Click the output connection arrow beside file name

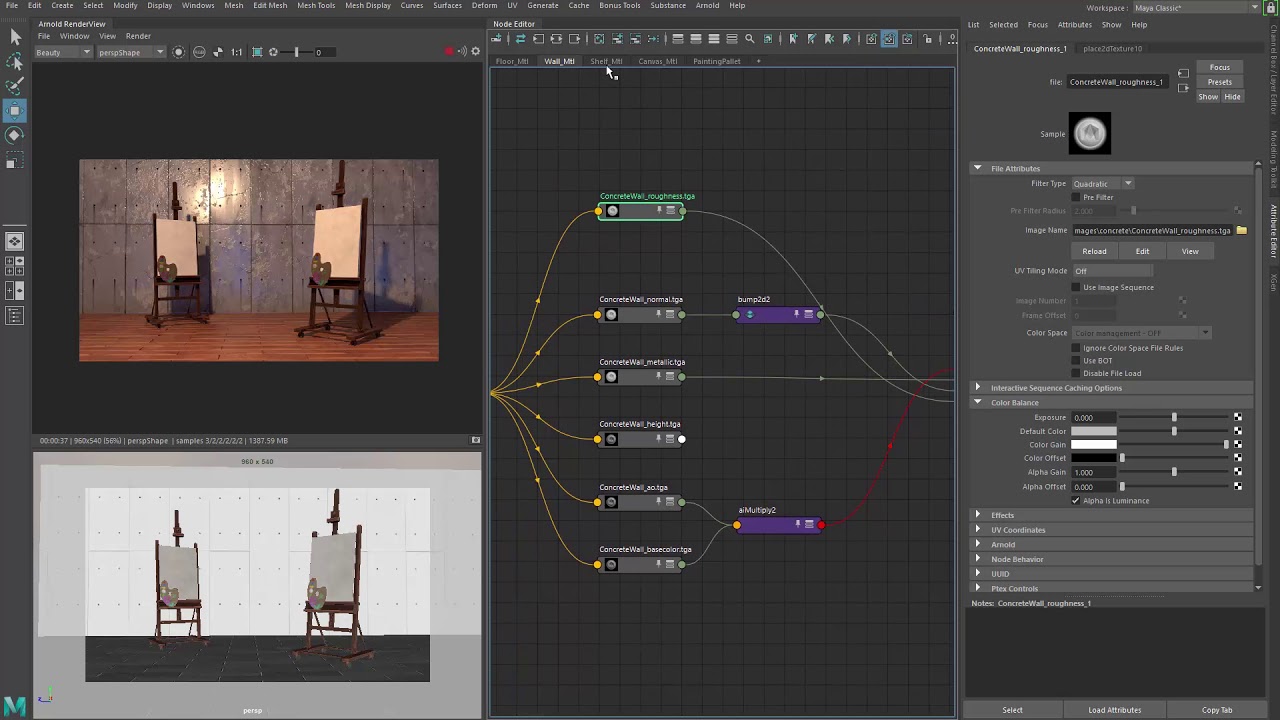[x=1183, y=88]
